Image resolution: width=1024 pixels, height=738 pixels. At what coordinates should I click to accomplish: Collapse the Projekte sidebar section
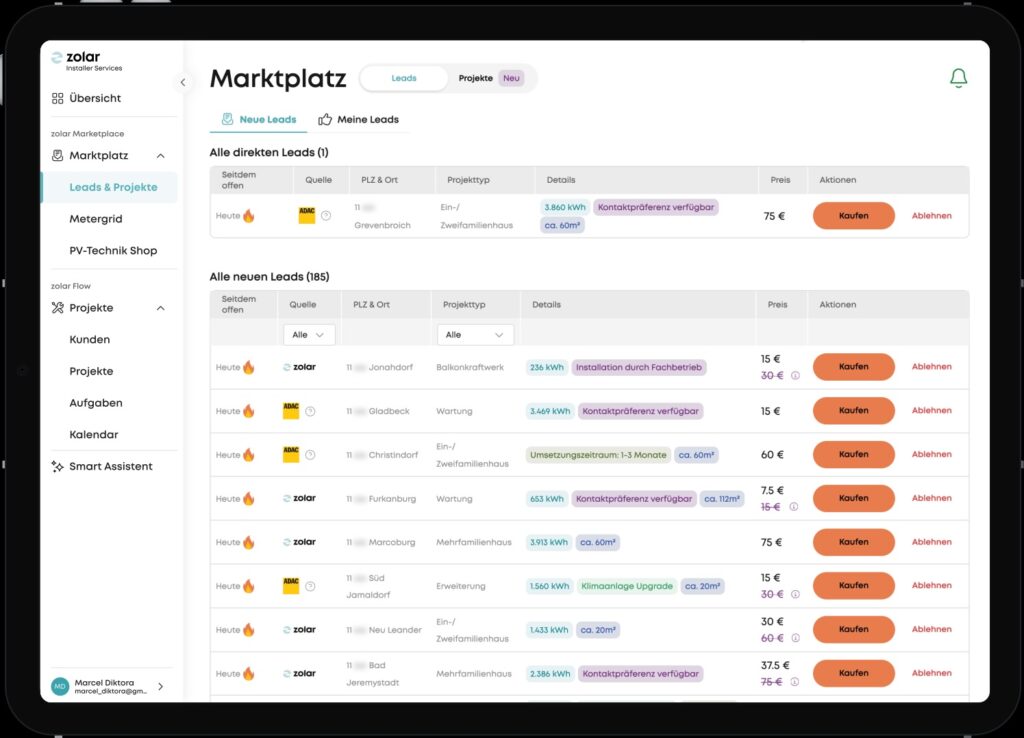(x=161, y=308)
